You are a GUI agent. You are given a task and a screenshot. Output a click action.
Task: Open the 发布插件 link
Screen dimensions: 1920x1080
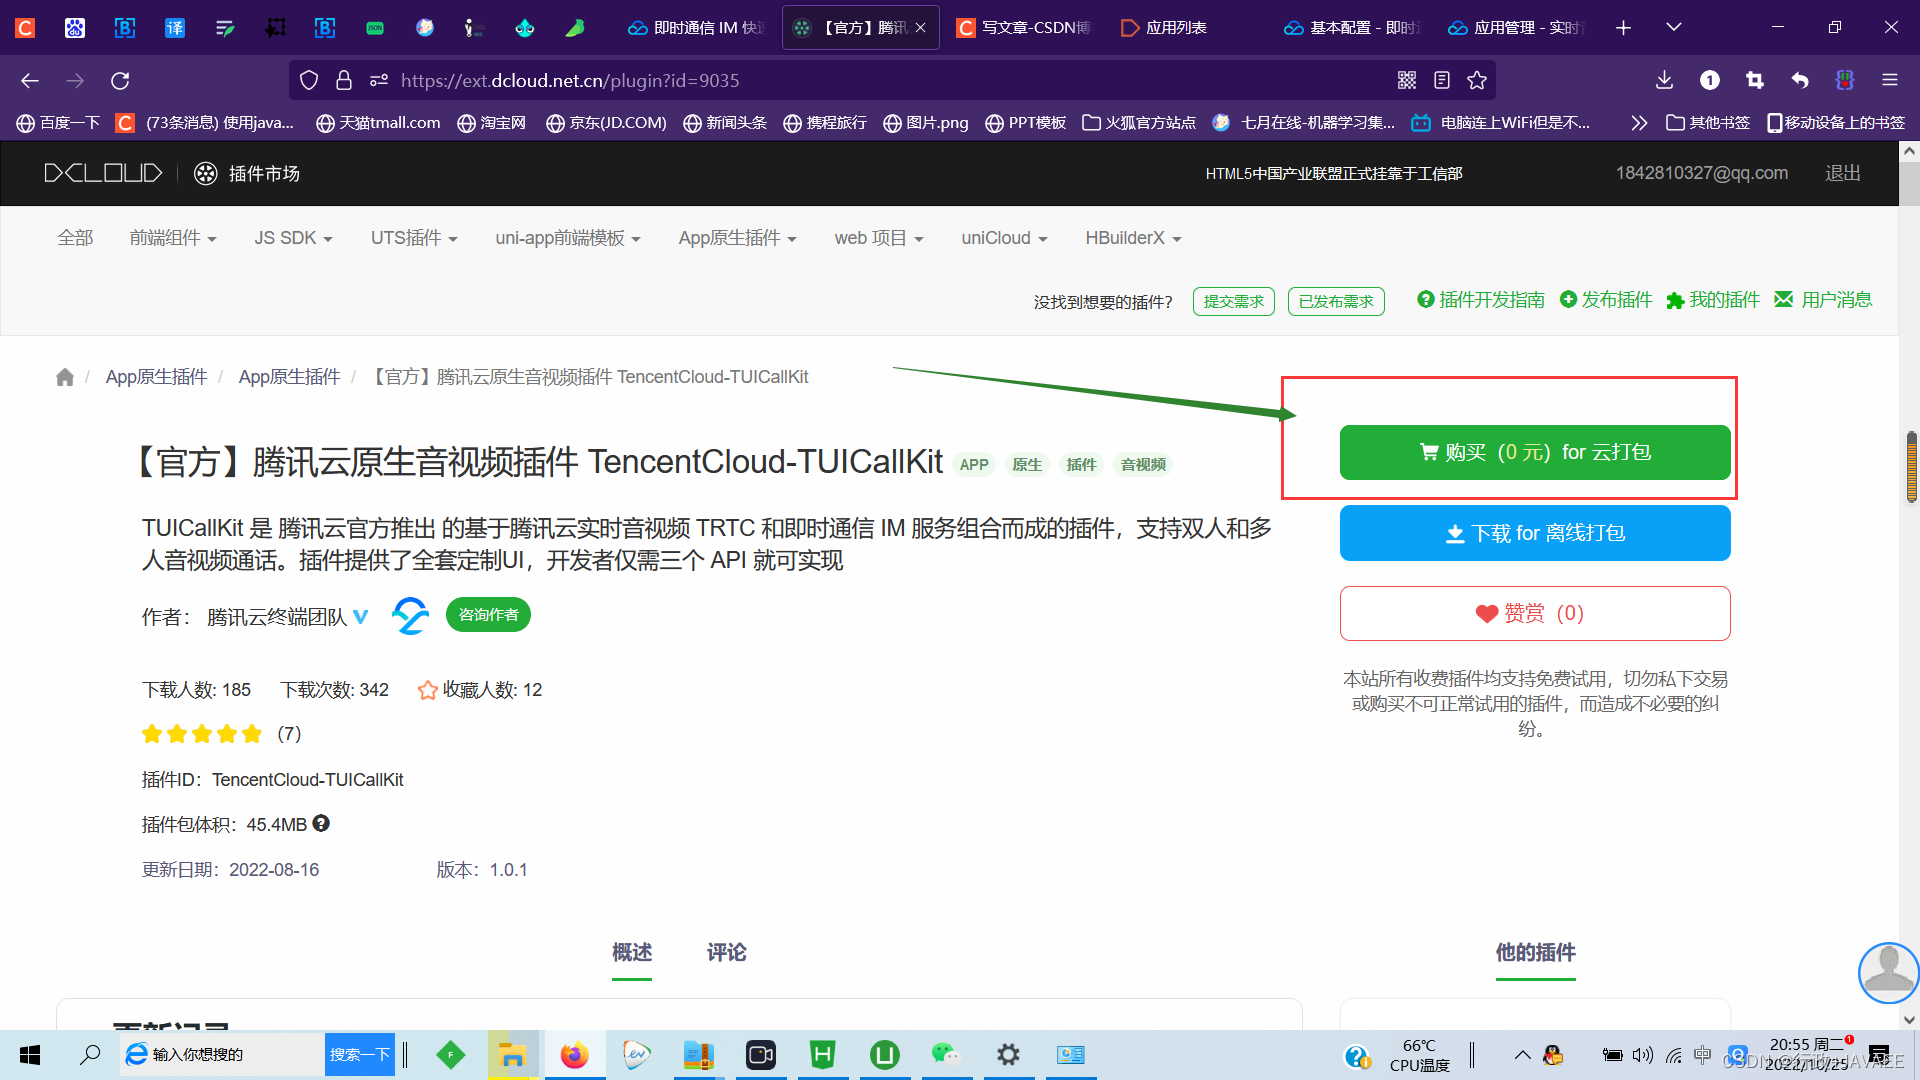coord(1606,300)
